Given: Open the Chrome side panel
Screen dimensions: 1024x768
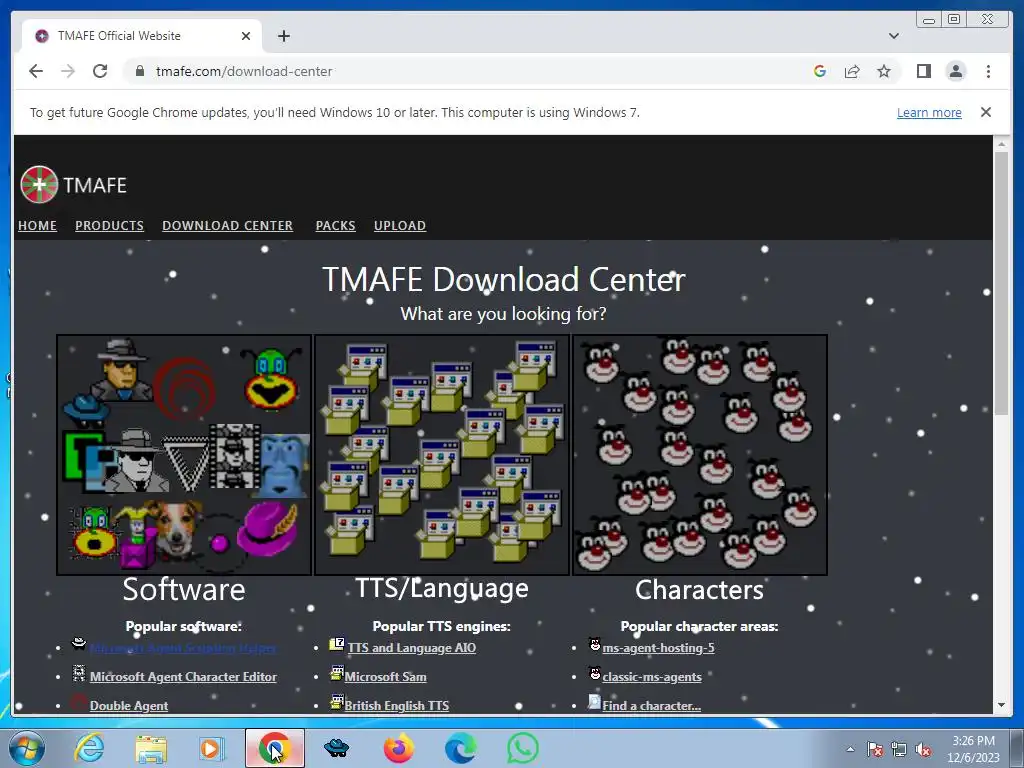Looking at the screenshot, I should point(923,71).
